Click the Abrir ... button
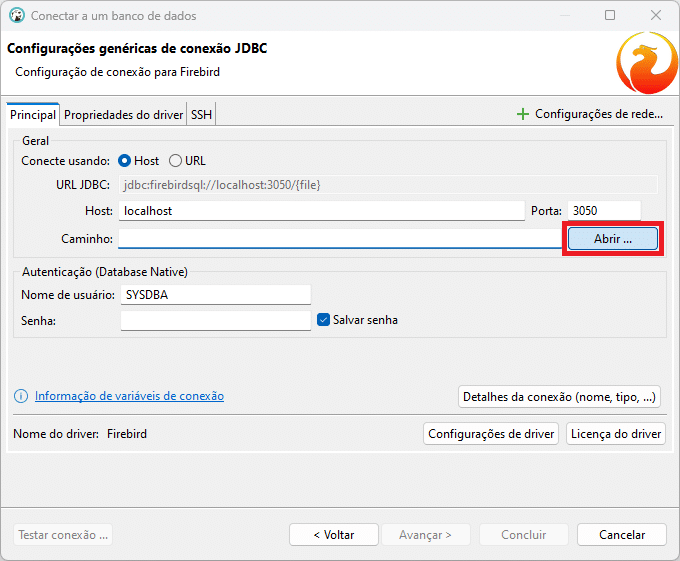680x561 pixels. pyautogui.click(x=613, y=239)
